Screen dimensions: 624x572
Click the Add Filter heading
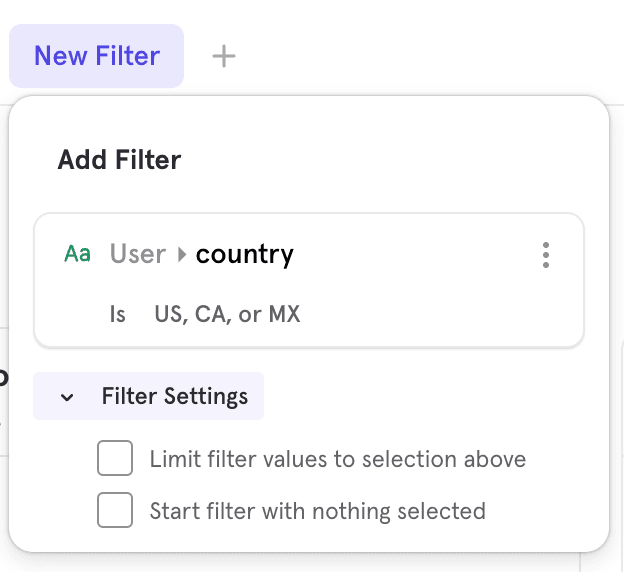coord(119,159)
